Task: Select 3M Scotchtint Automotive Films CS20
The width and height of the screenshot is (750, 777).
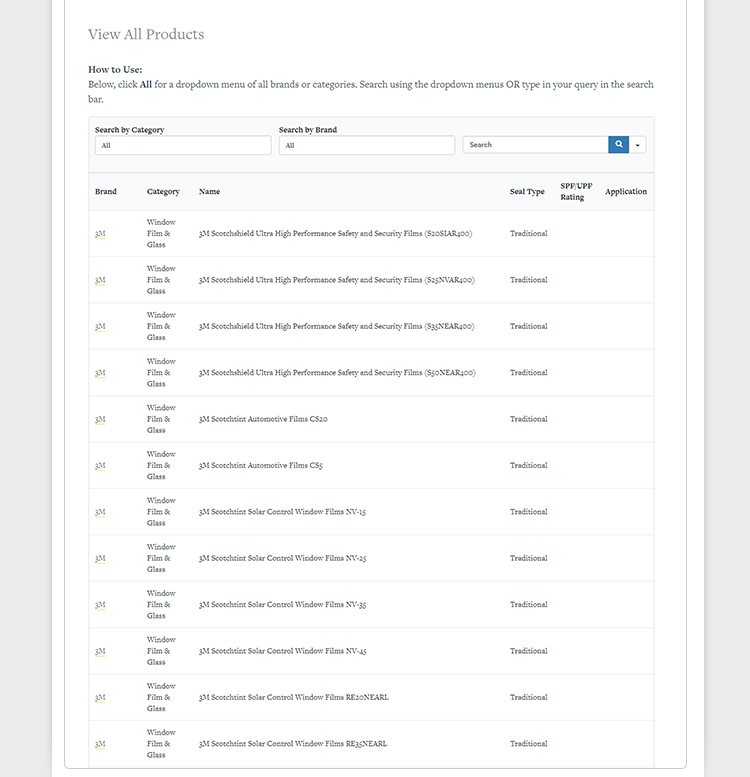Action: pos(263,419)
